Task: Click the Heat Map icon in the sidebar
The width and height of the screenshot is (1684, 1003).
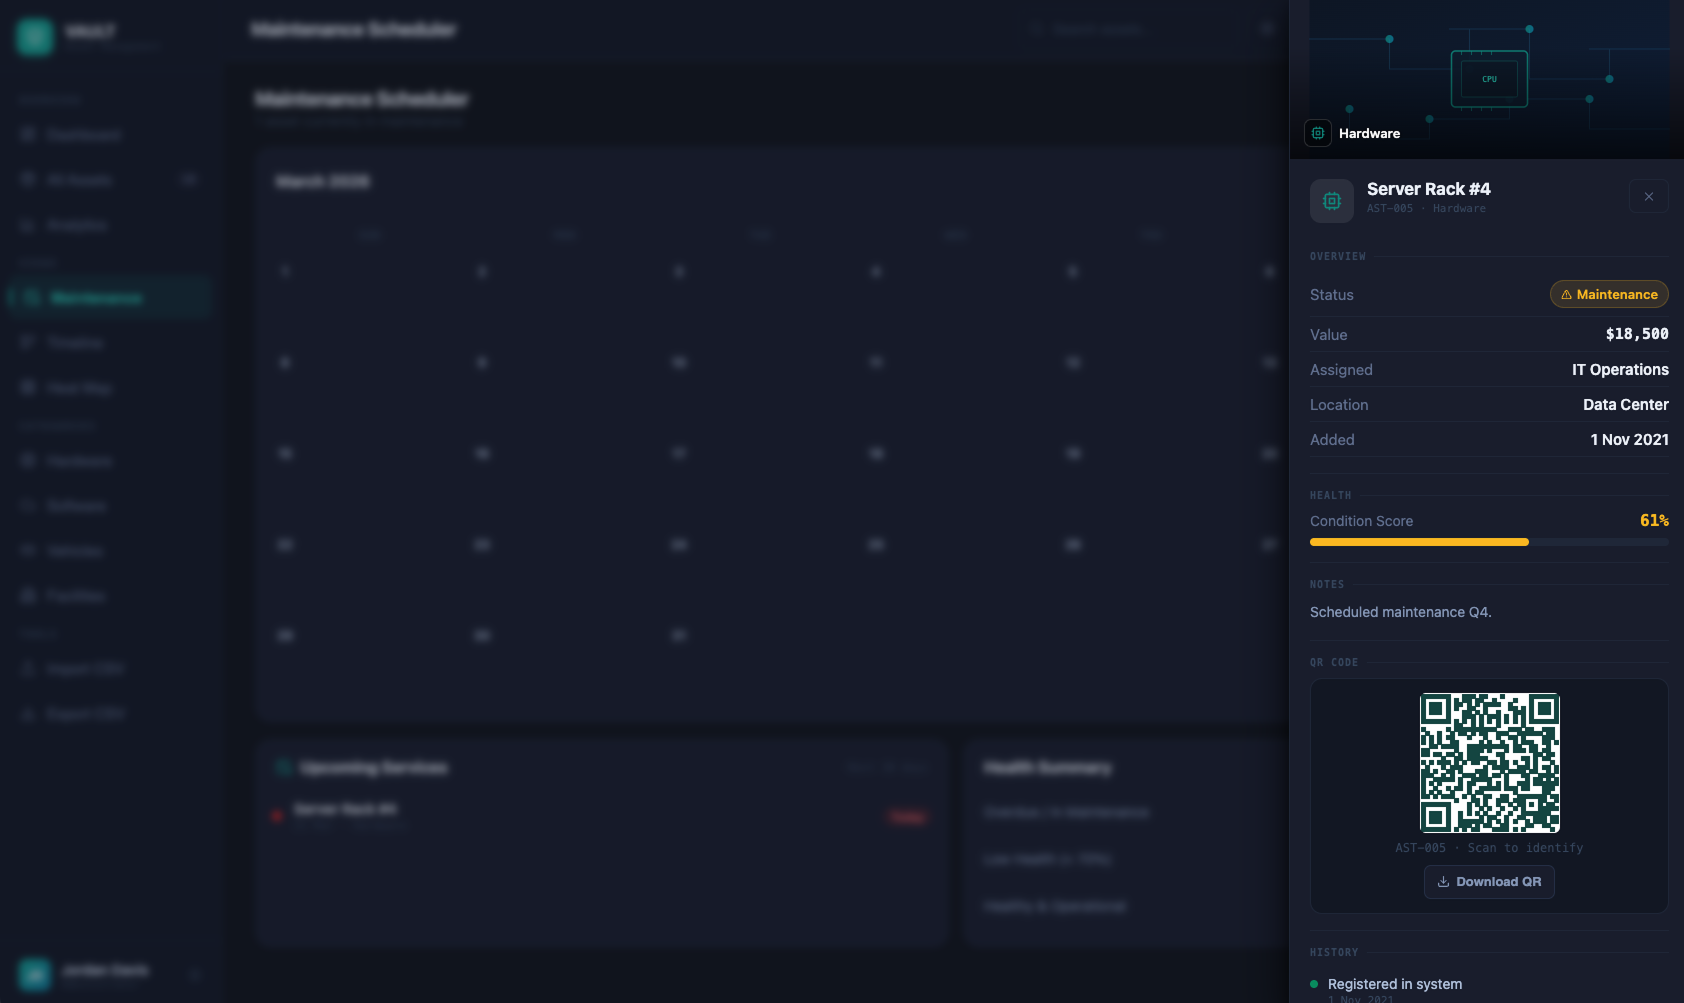Action: [x=28, y=388]
